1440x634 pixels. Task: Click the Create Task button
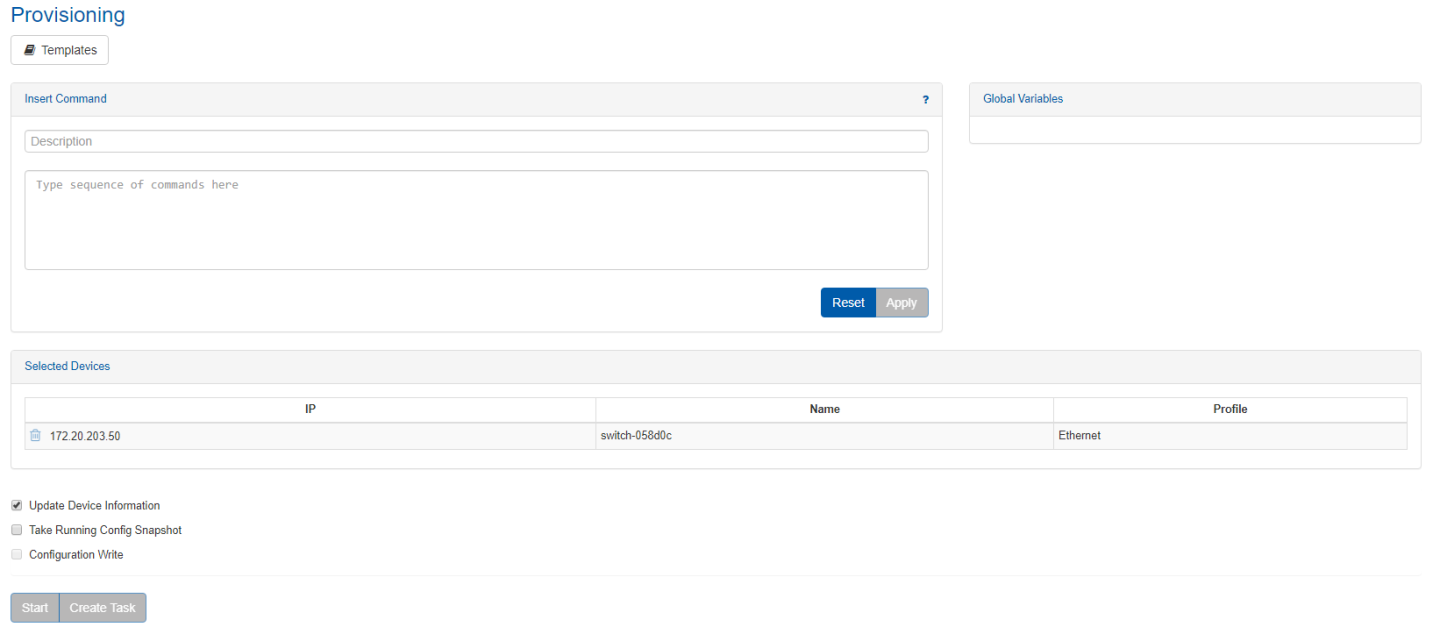pos(103,608)
